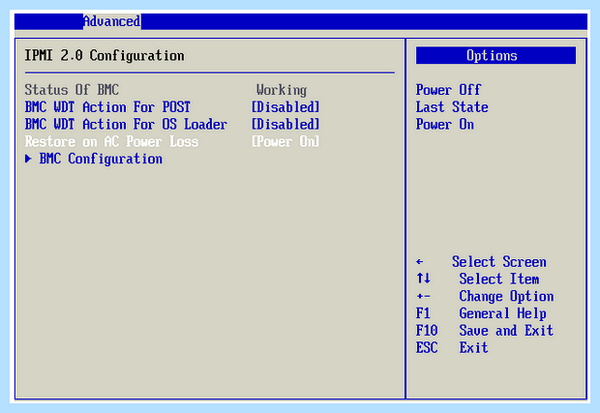Click the up-down arrows key symbol

click(424, 278)
